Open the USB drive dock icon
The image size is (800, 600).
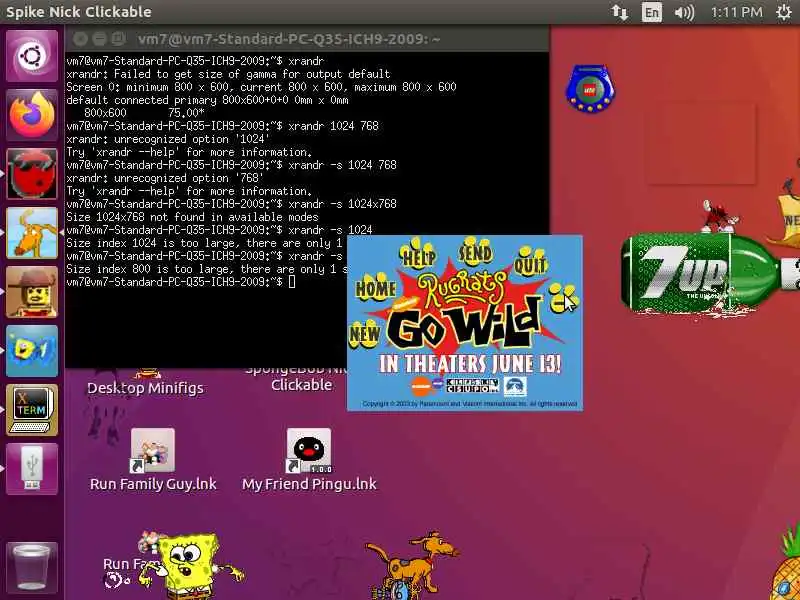click(32, 469)
